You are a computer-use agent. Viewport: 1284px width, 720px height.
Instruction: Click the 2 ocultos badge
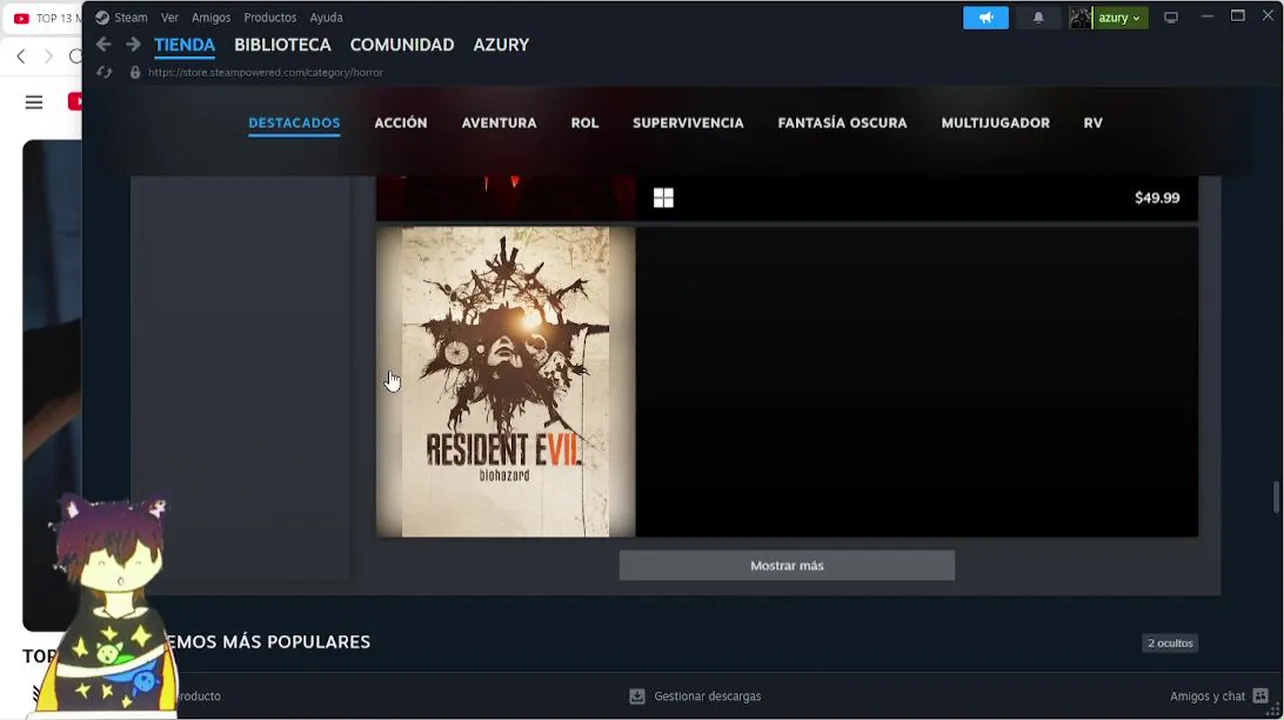1170,643
